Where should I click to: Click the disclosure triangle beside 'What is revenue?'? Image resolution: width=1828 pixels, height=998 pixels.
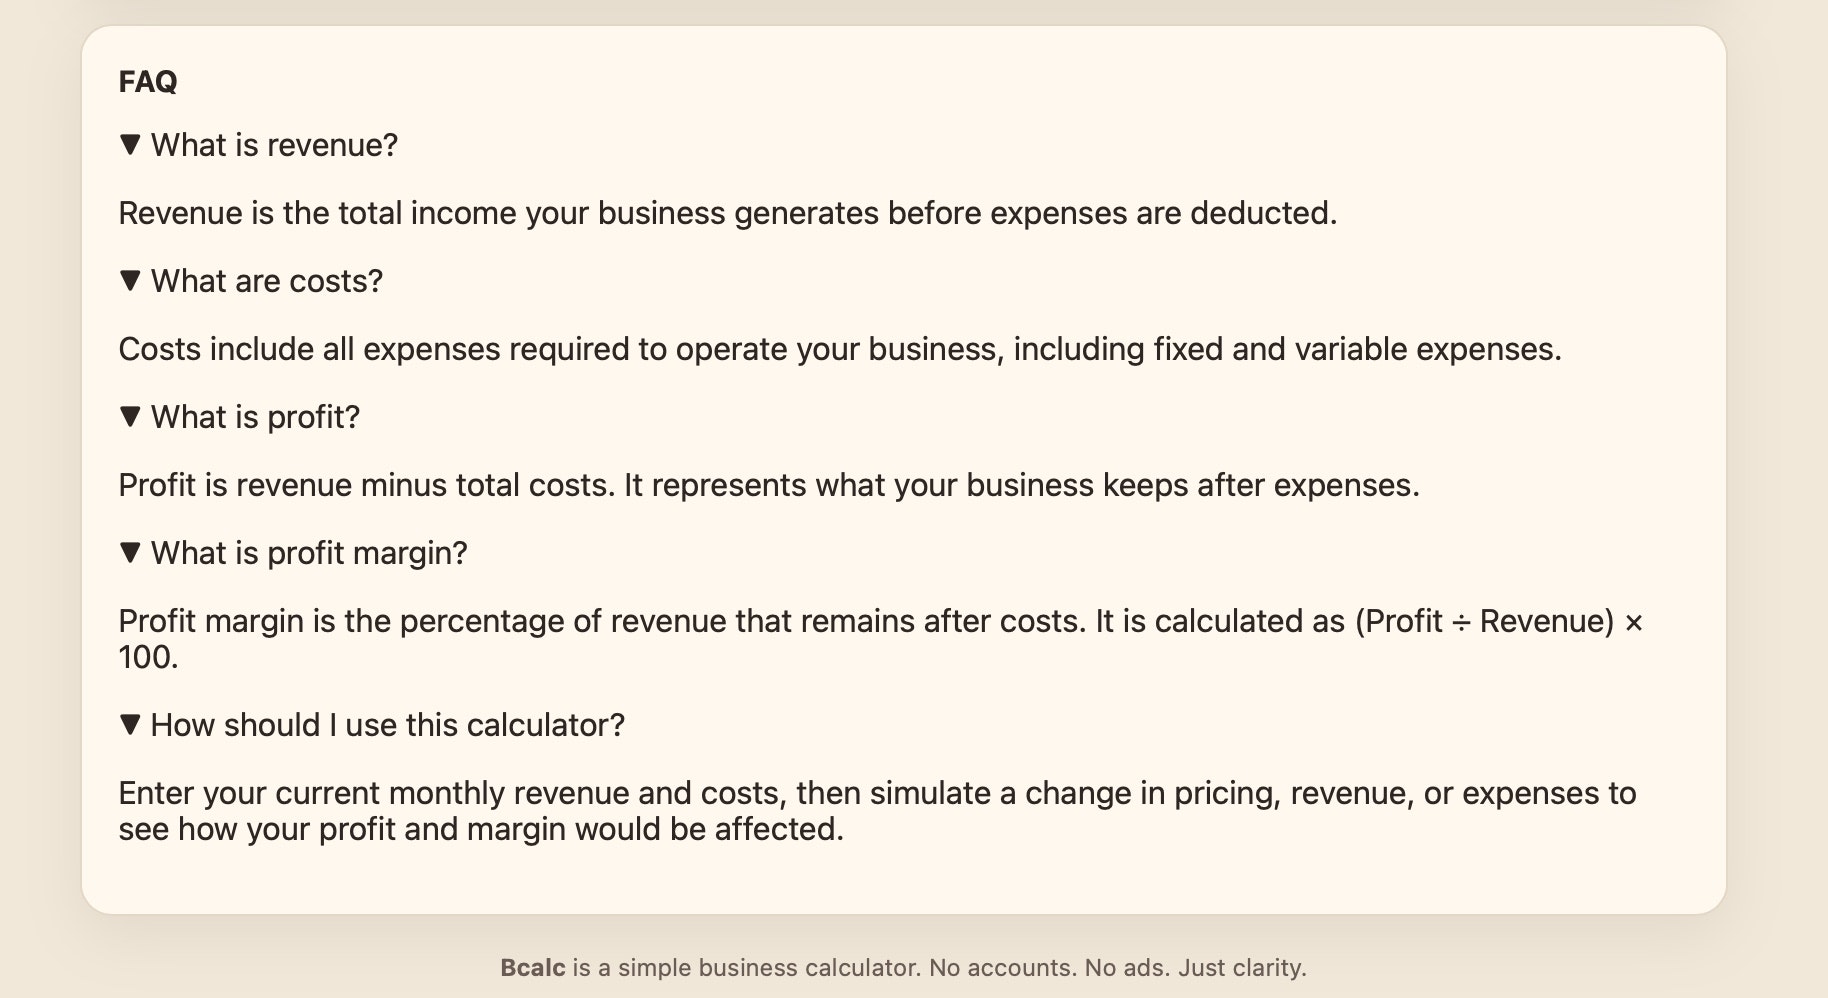pos(129,145)
